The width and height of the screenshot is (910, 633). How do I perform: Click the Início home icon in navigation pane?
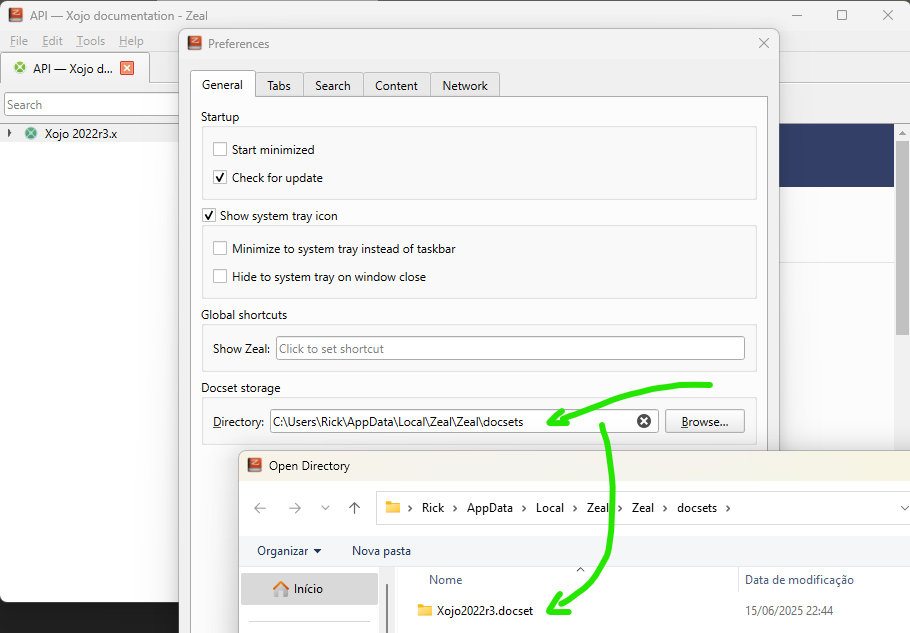(281, 589)
